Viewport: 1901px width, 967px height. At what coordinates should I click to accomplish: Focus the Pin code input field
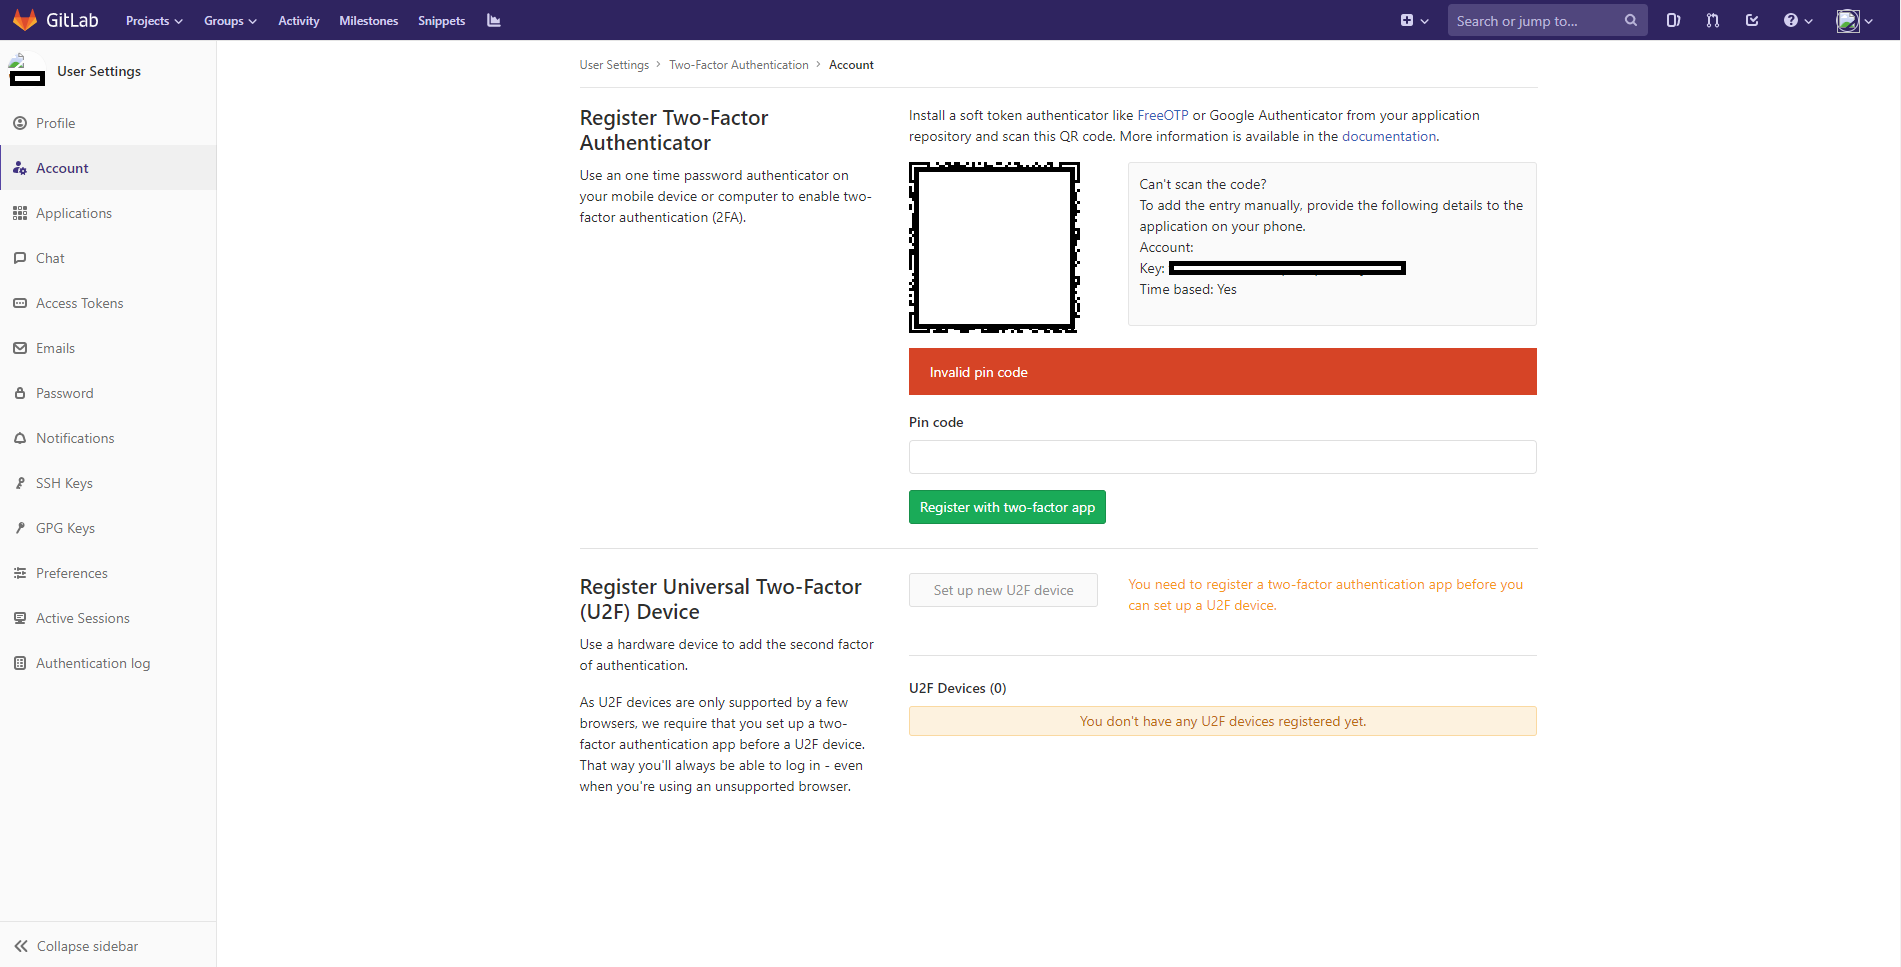1222,457
